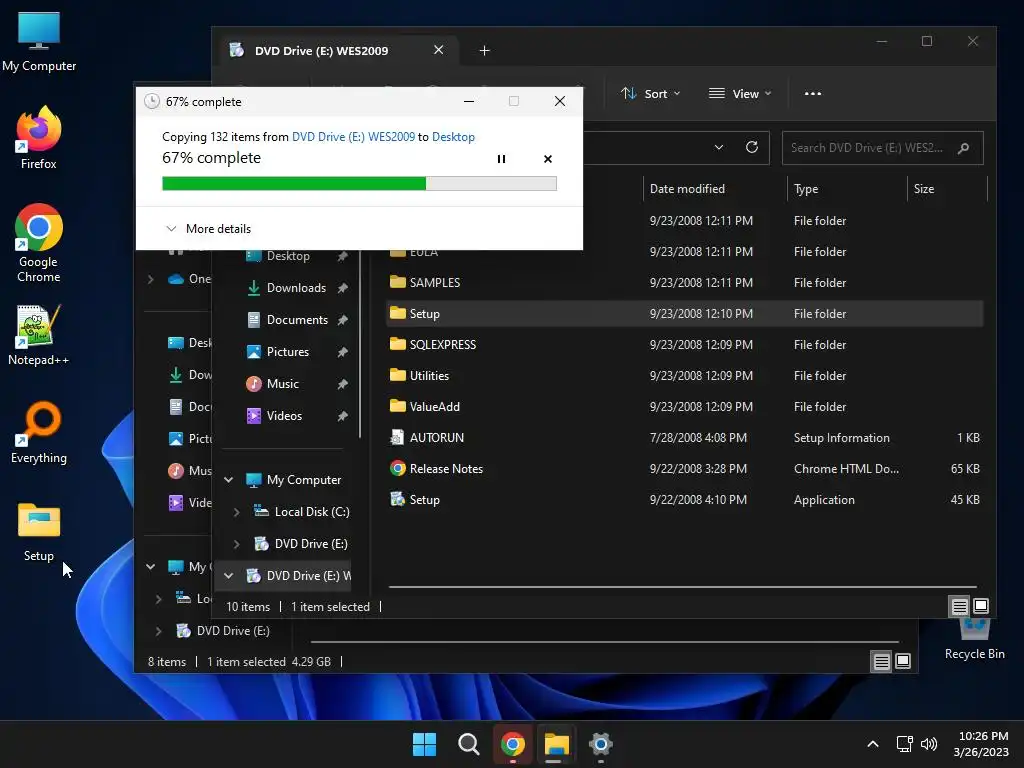
Task: Select the Setup application file
Action: click(684, 500)
